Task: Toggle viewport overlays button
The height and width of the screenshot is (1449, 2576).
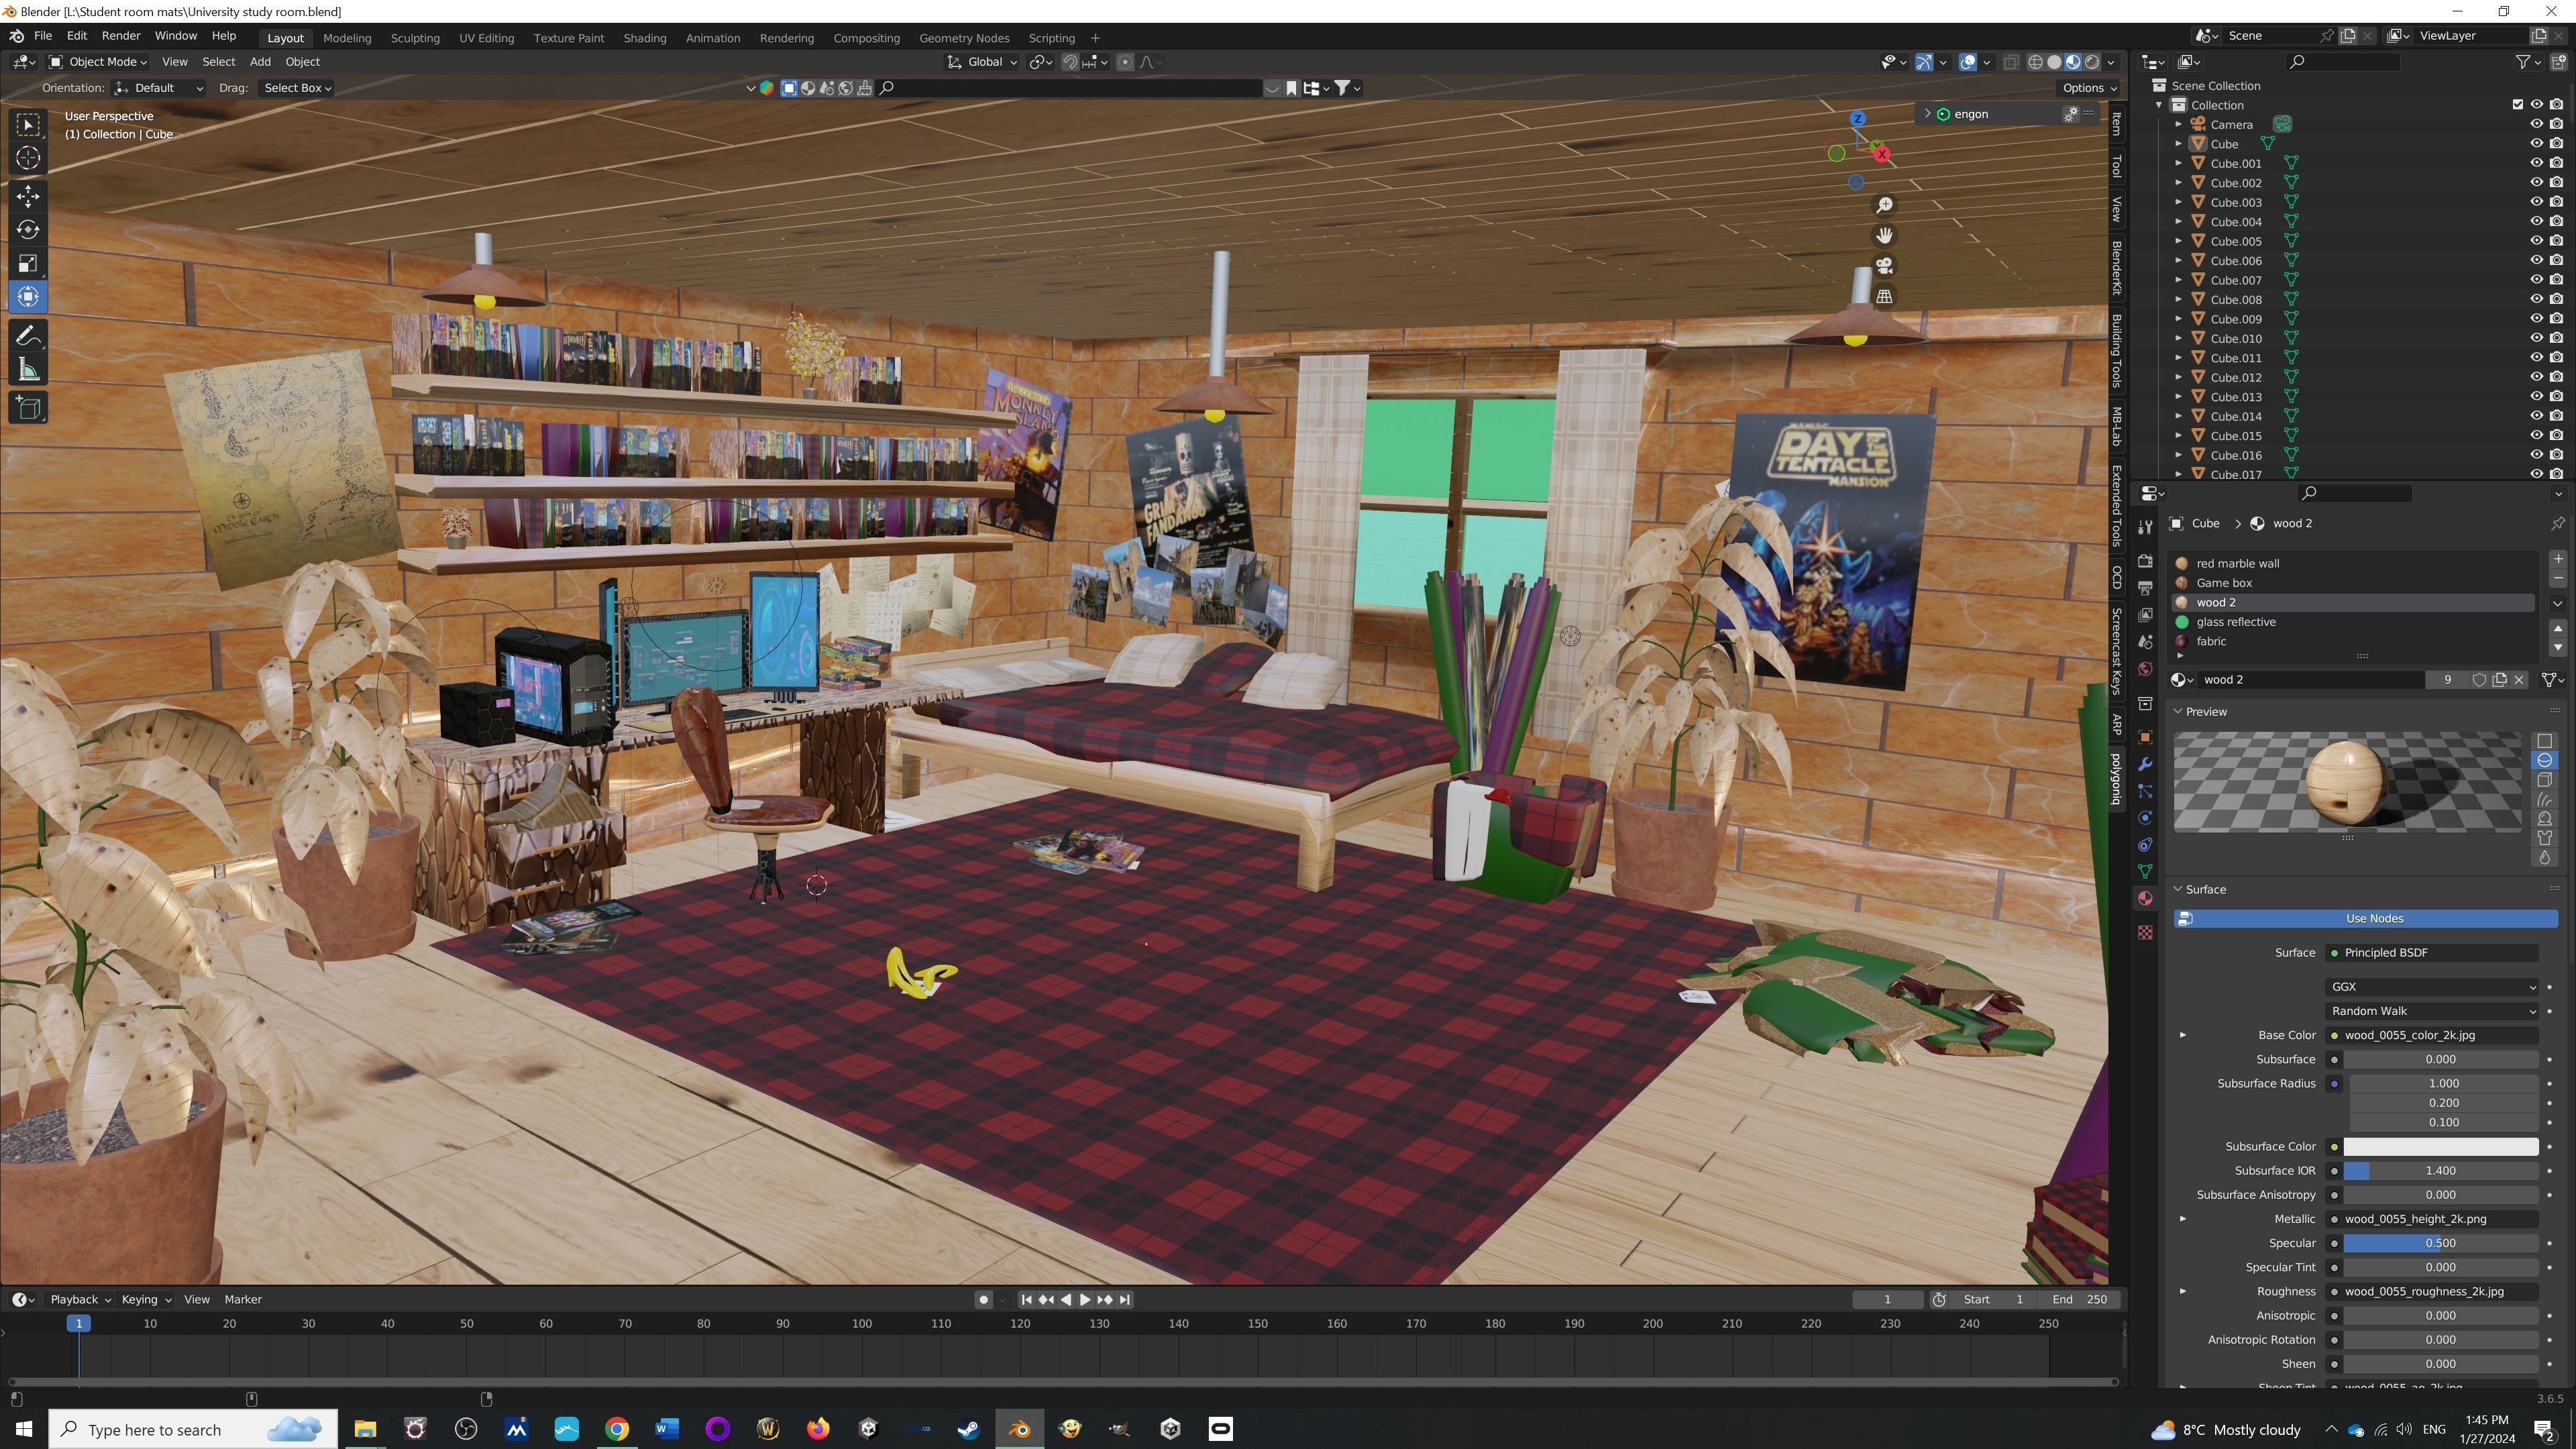Action: click(x=1968, y=62)
